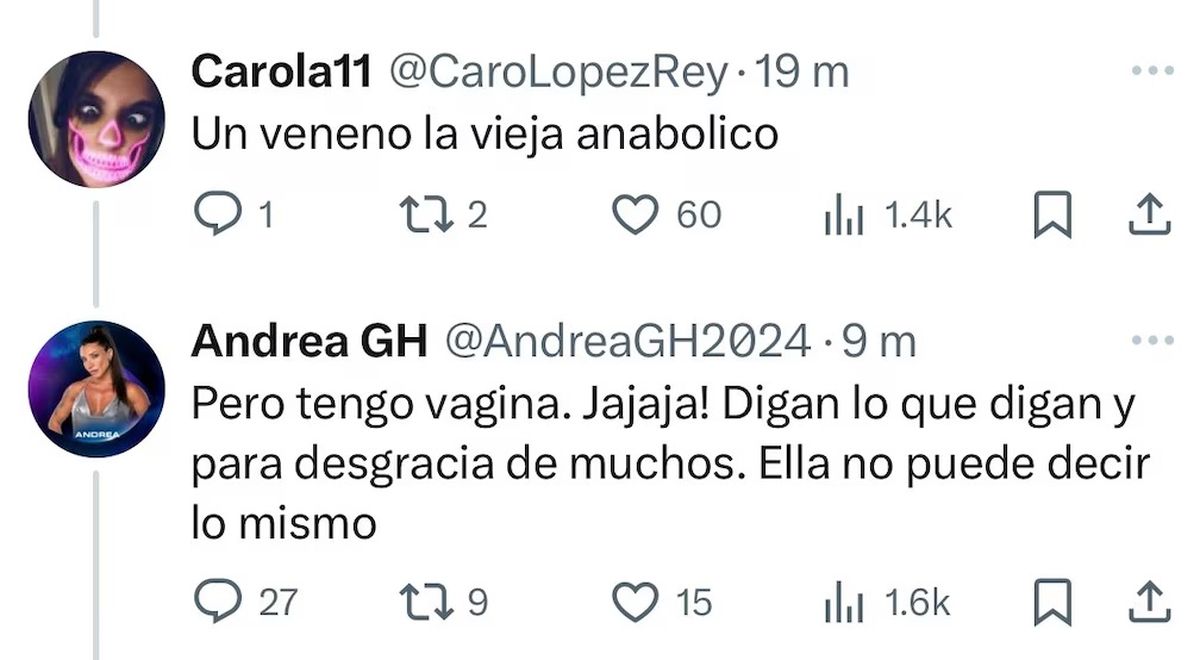Image resolution: width=1200 pixels, height=660 pixels.
Task: Open Andrea GH's profile avatar
Action: (96, 389)
